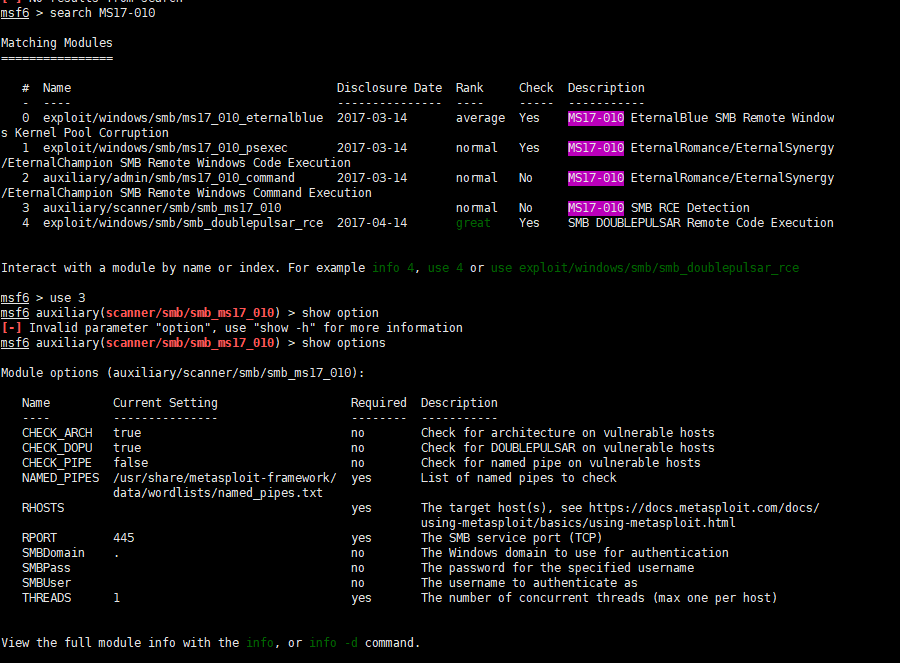900x663 pixels.
Task: Click the 'false' value of CHECK_PIPE
Action: [130, 463]
